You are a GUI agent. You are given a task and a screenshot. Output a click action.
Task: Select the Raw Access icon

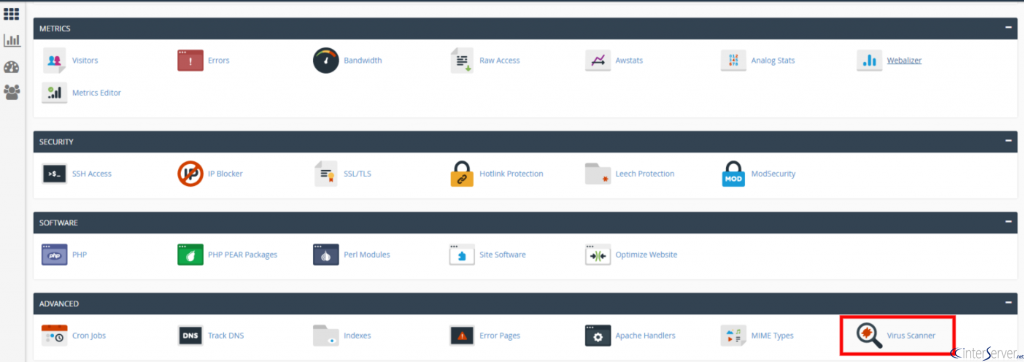pos(462,60)
